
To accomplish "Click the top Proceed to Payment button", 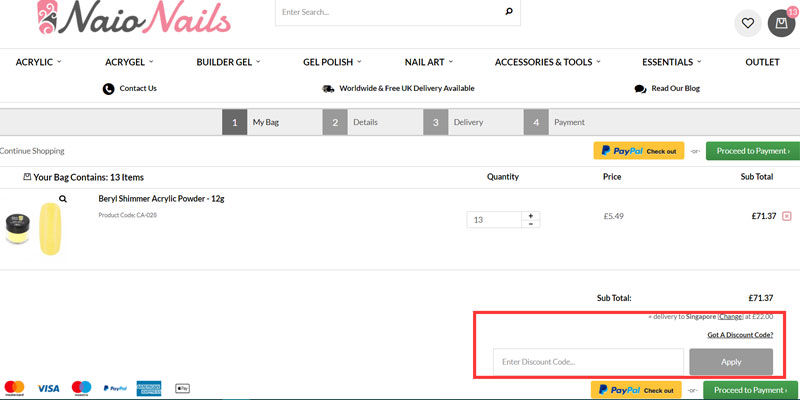I will click(752, 151).
